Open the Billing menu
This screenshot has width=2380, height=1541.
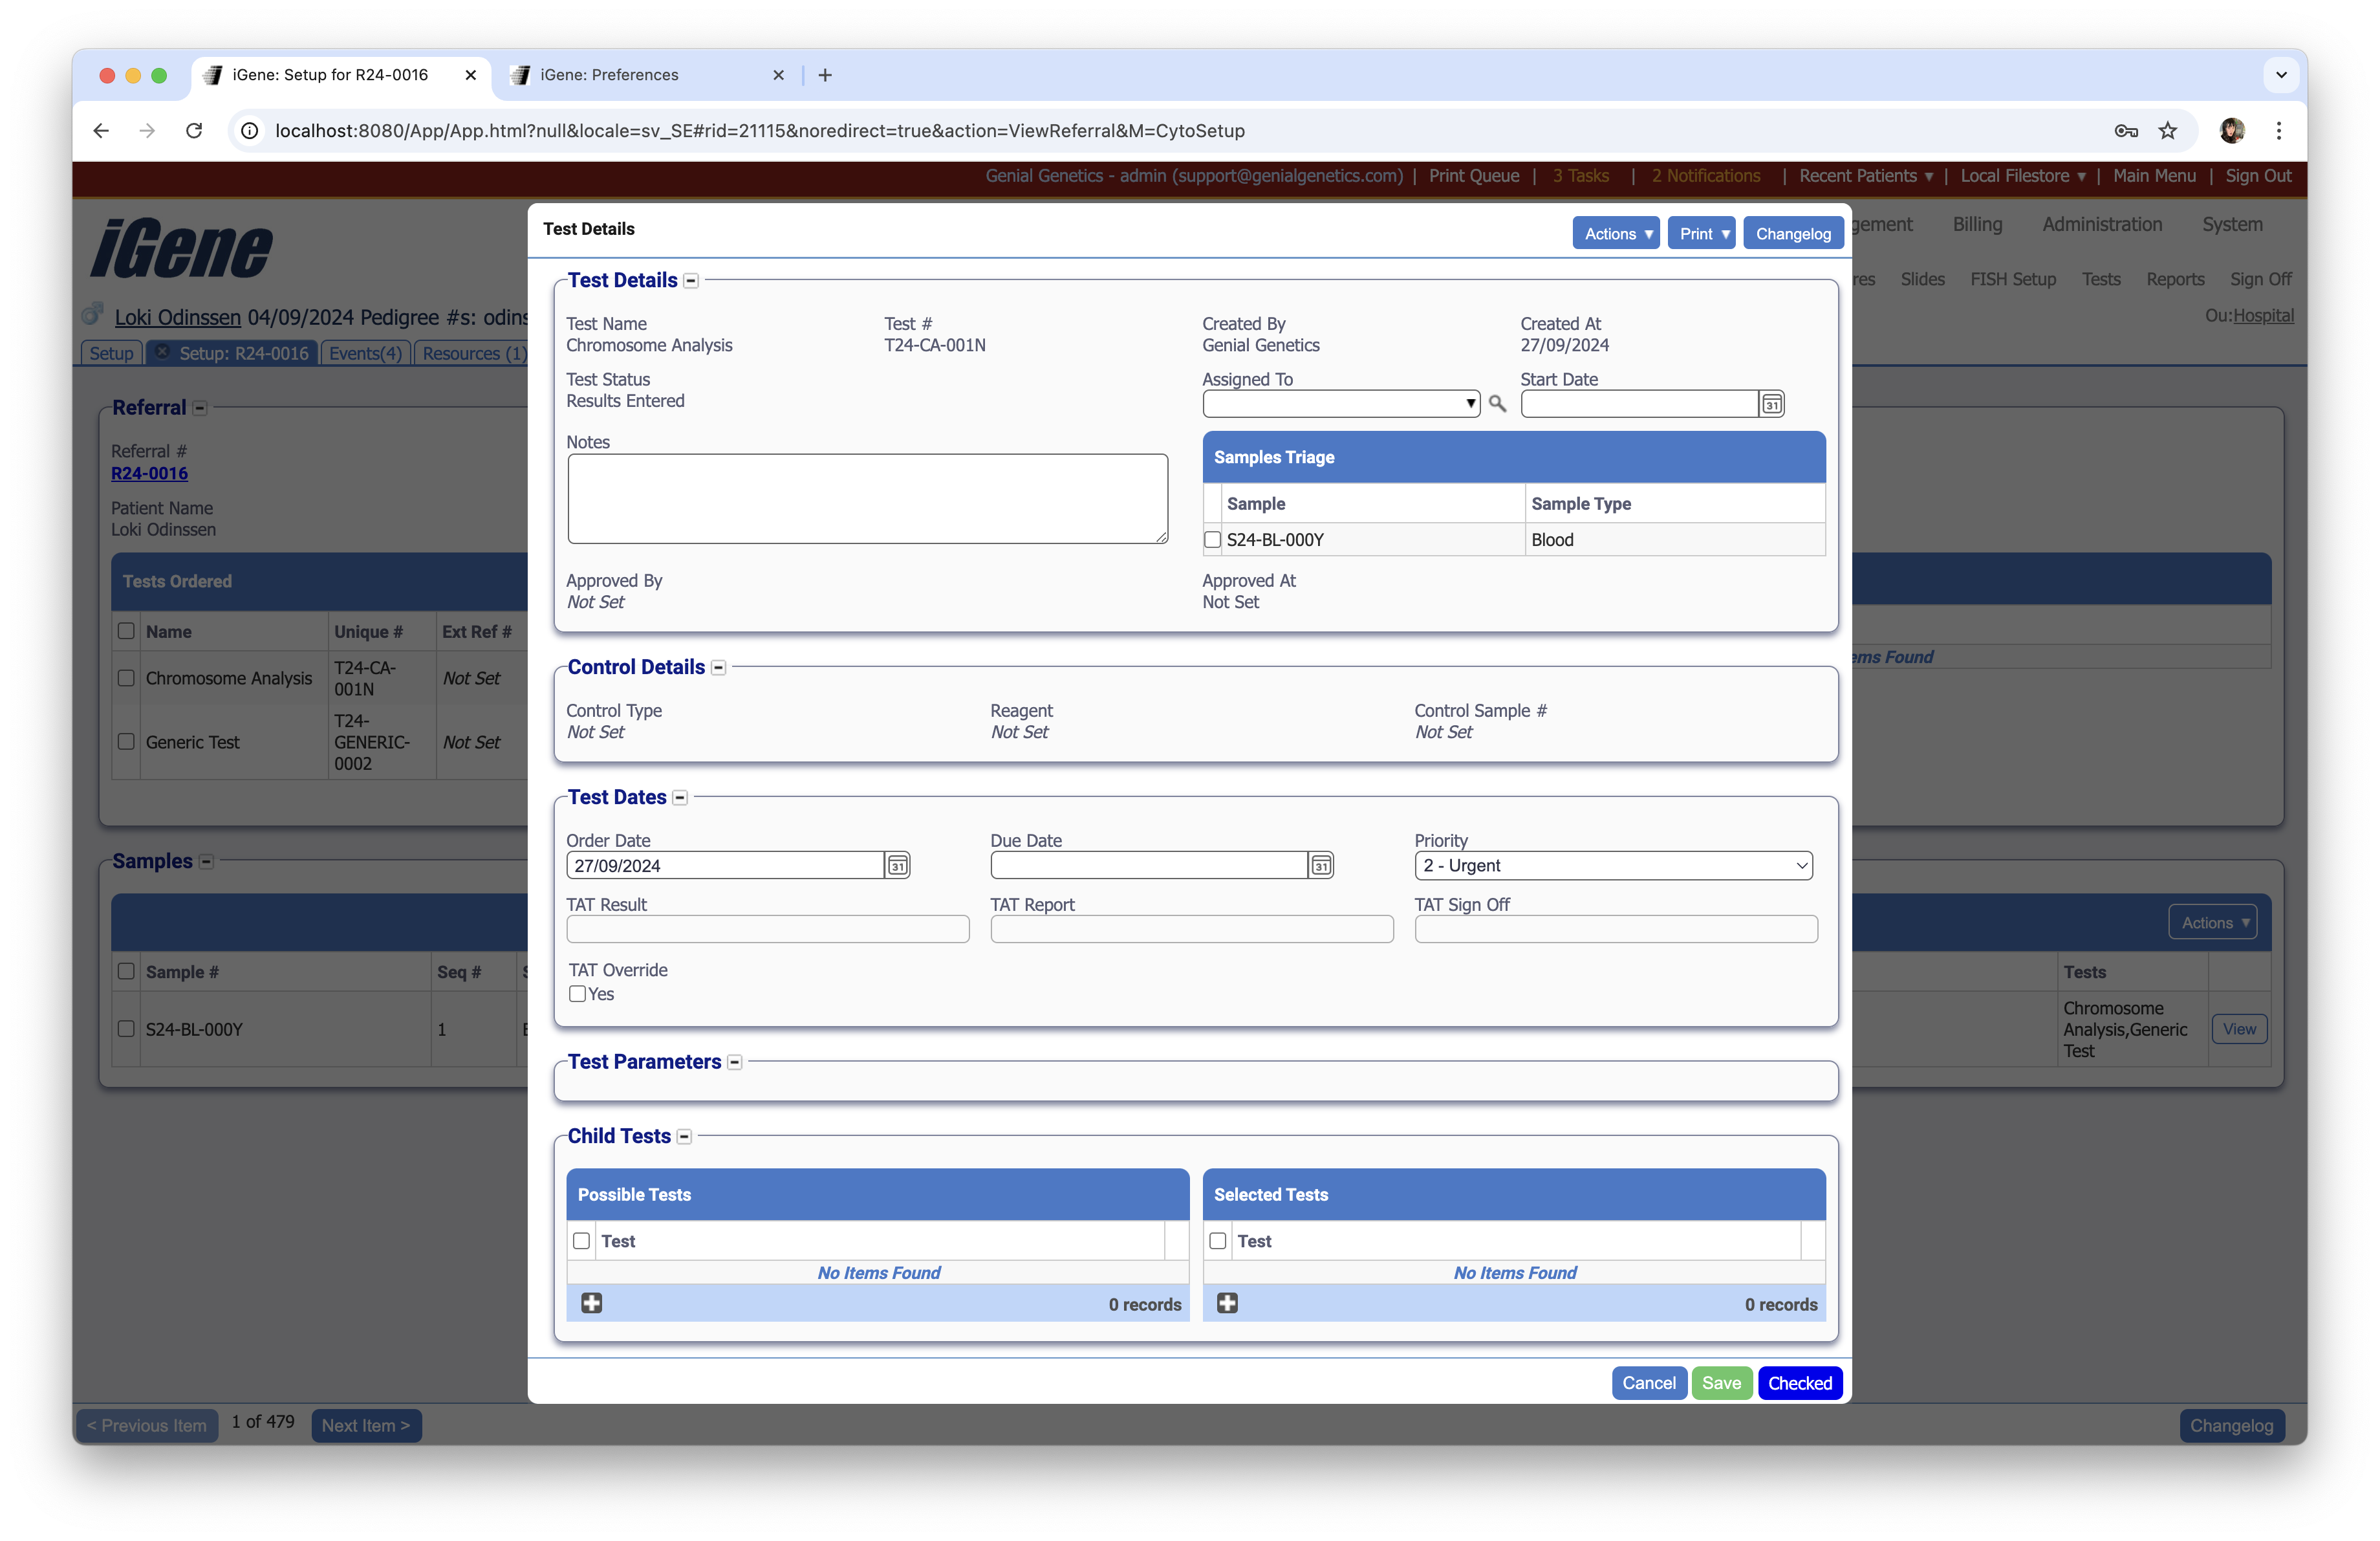click(1977, 224)
